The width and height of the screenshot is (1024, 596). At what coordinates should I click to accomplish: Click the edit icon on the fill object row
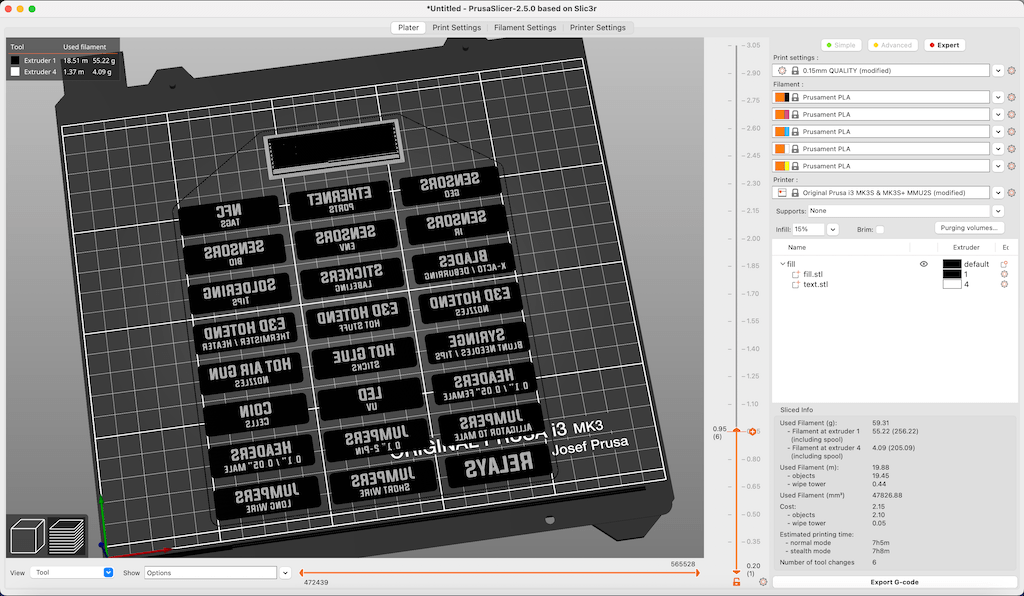[1004, 264]
